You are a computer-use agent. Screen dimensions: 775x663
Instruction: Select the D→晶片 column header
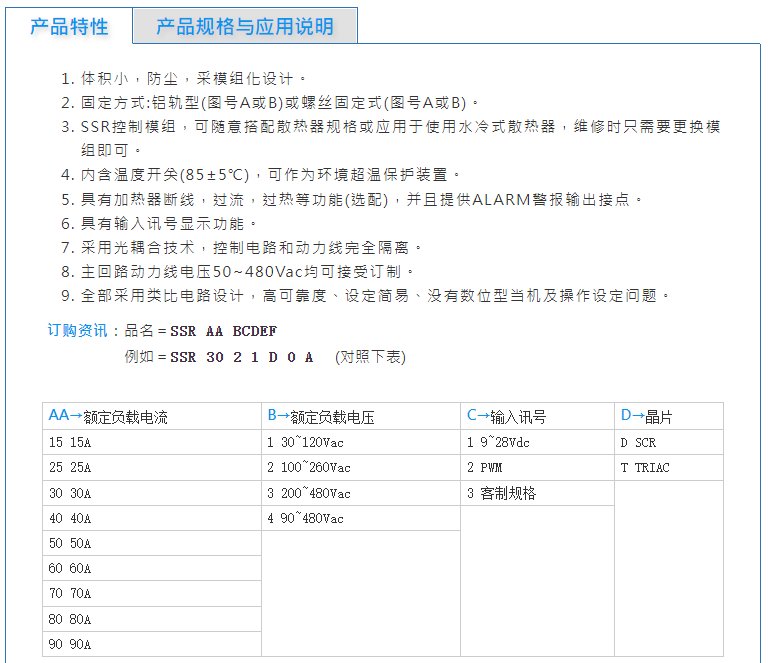point(669,416)
